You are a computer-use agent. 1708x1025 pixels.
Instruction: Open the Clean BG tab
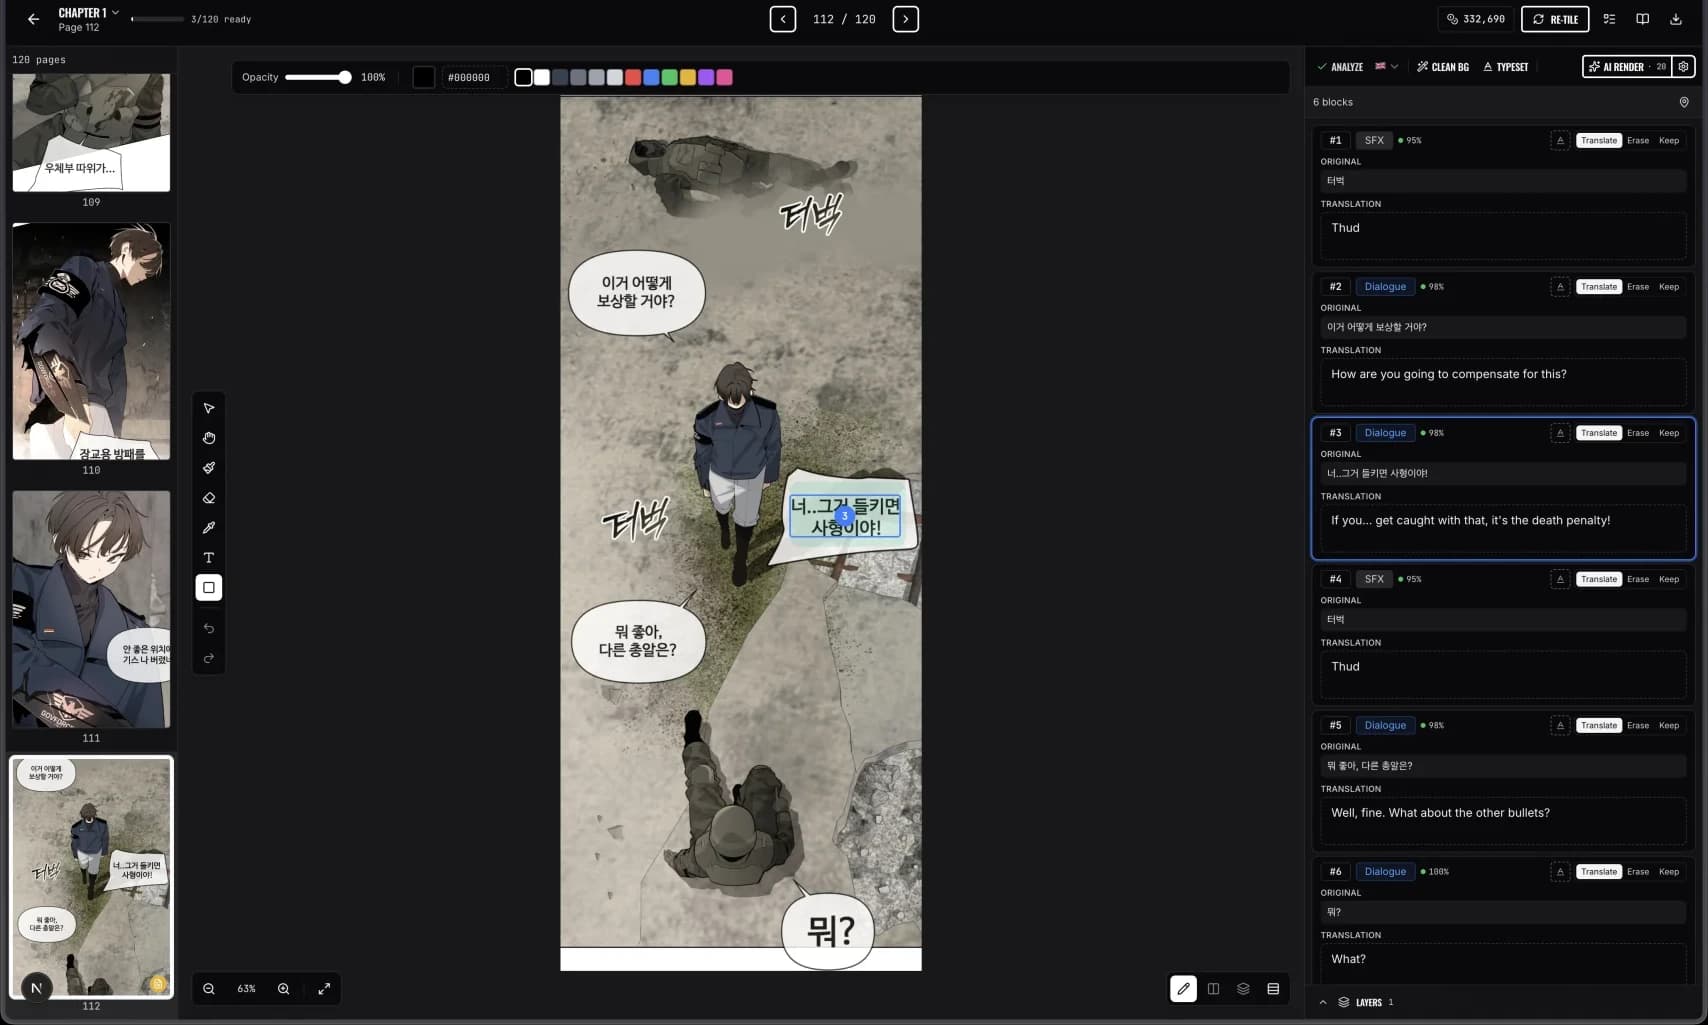[1443, 67]
